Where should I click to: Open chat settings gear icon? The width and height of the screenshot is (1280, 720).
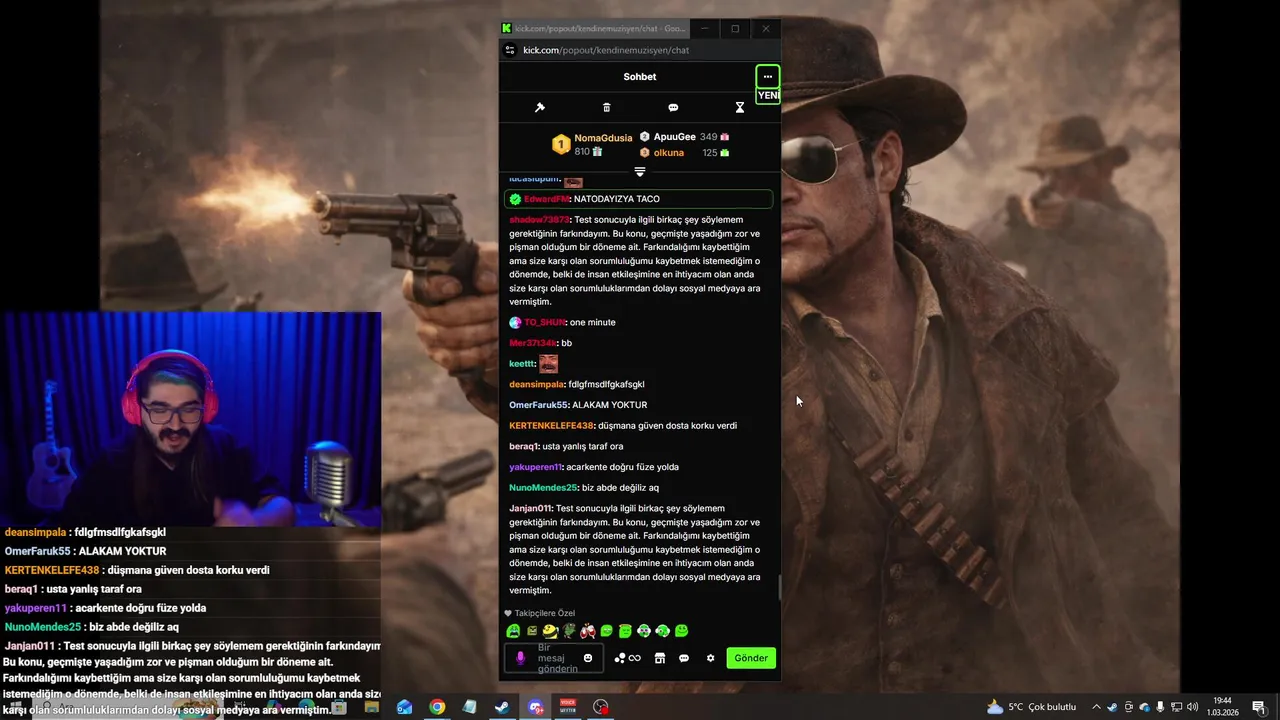(711, 658)
